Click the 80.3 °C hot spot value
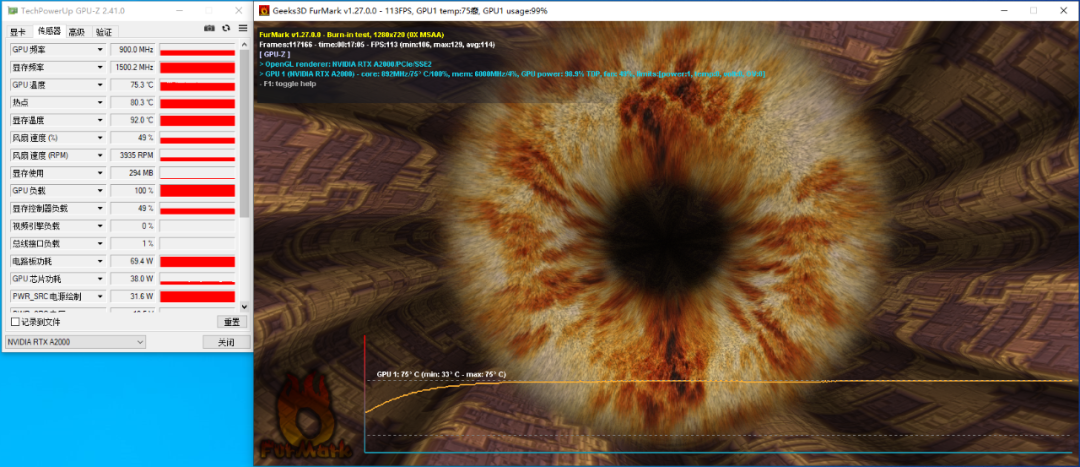 pos(133,103)
